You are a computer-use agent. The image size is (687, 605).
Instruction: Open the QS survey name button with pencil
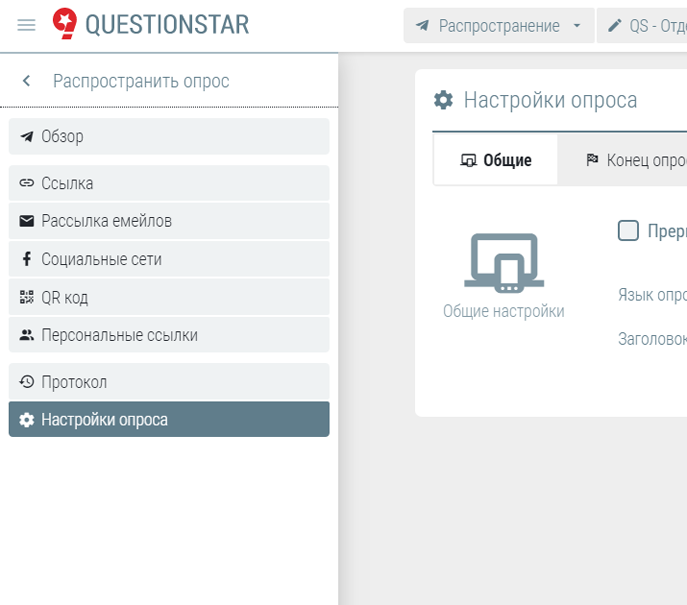(x=645, y=26)
